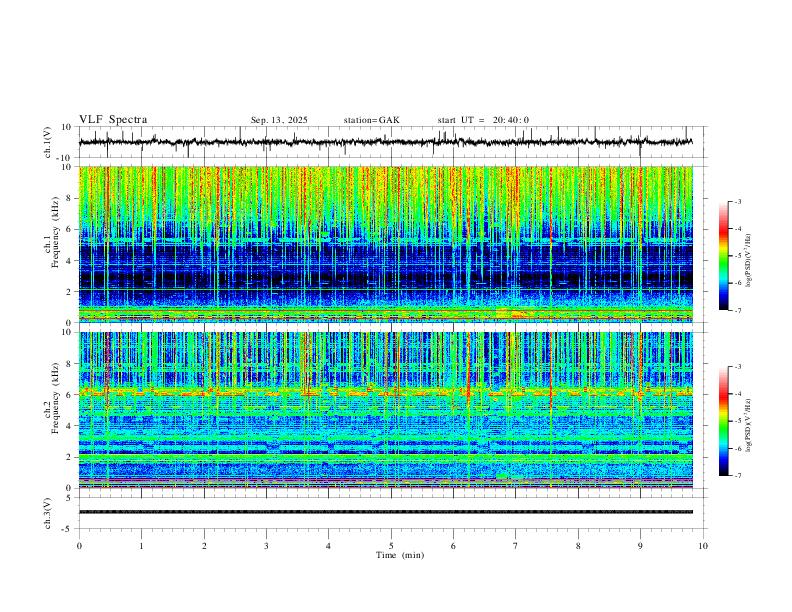Click the Time axis tick label 3

point(266,546)
